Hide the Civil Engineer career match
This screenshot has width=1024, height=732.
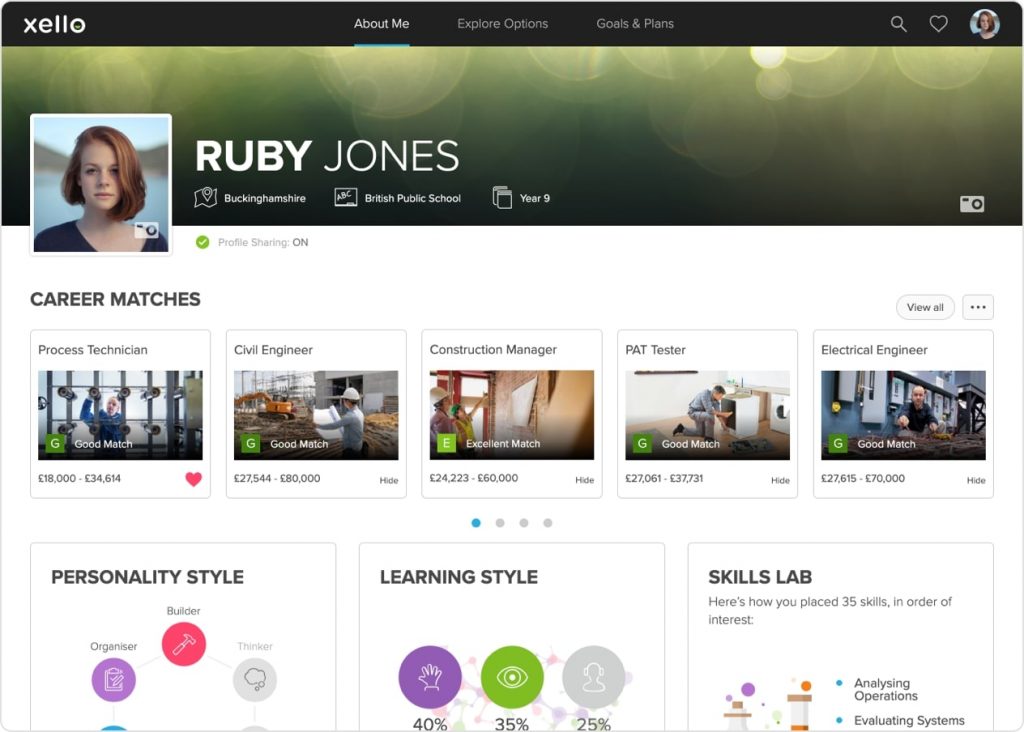pyautogui.click(x=388, y=480)
